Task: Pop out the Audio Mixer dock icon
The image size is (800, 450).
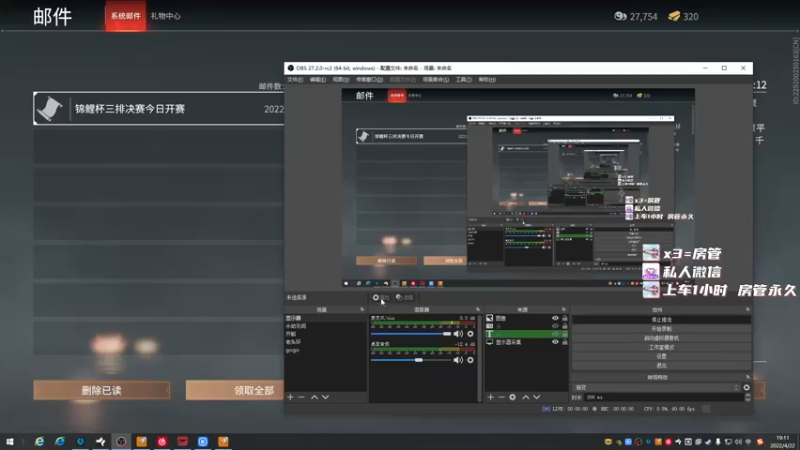Action: (478, 310)
